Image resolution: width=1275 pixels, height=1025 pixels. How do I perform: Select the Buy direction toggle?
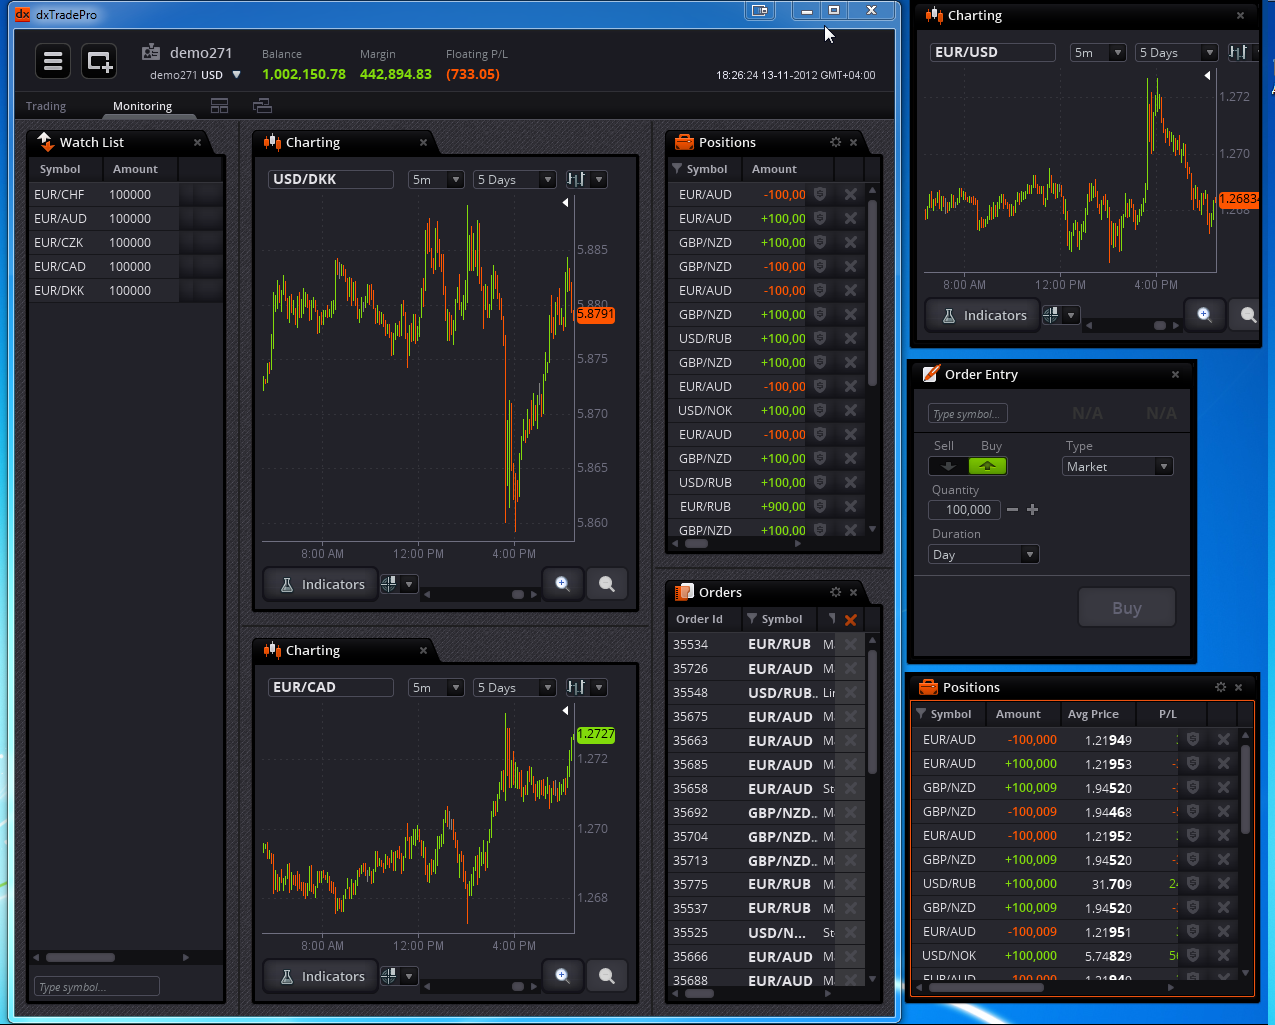(x=988, y=466)
